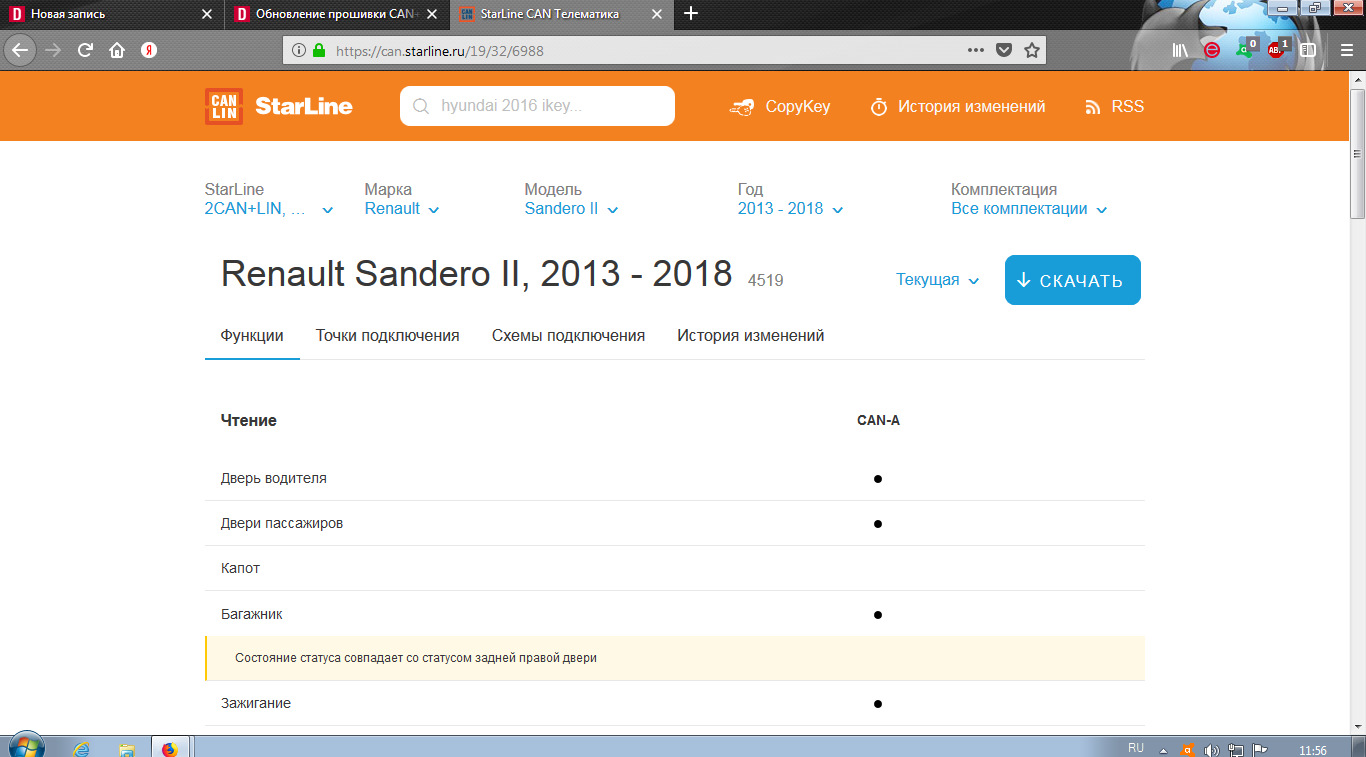Open the Firefox Library icon
The height and width of the screenshot is (757, 1366).
pyautogui.click(x=1182, y=50)
